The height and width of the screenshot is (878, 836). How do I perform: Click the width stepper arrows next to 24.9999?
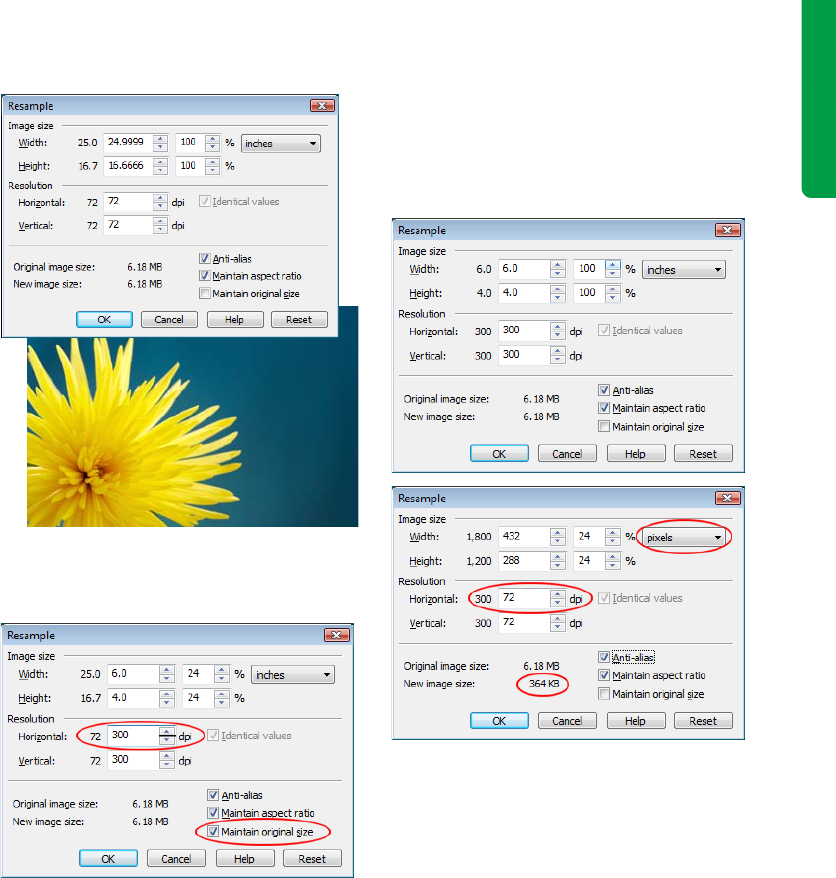click(160, 143)
